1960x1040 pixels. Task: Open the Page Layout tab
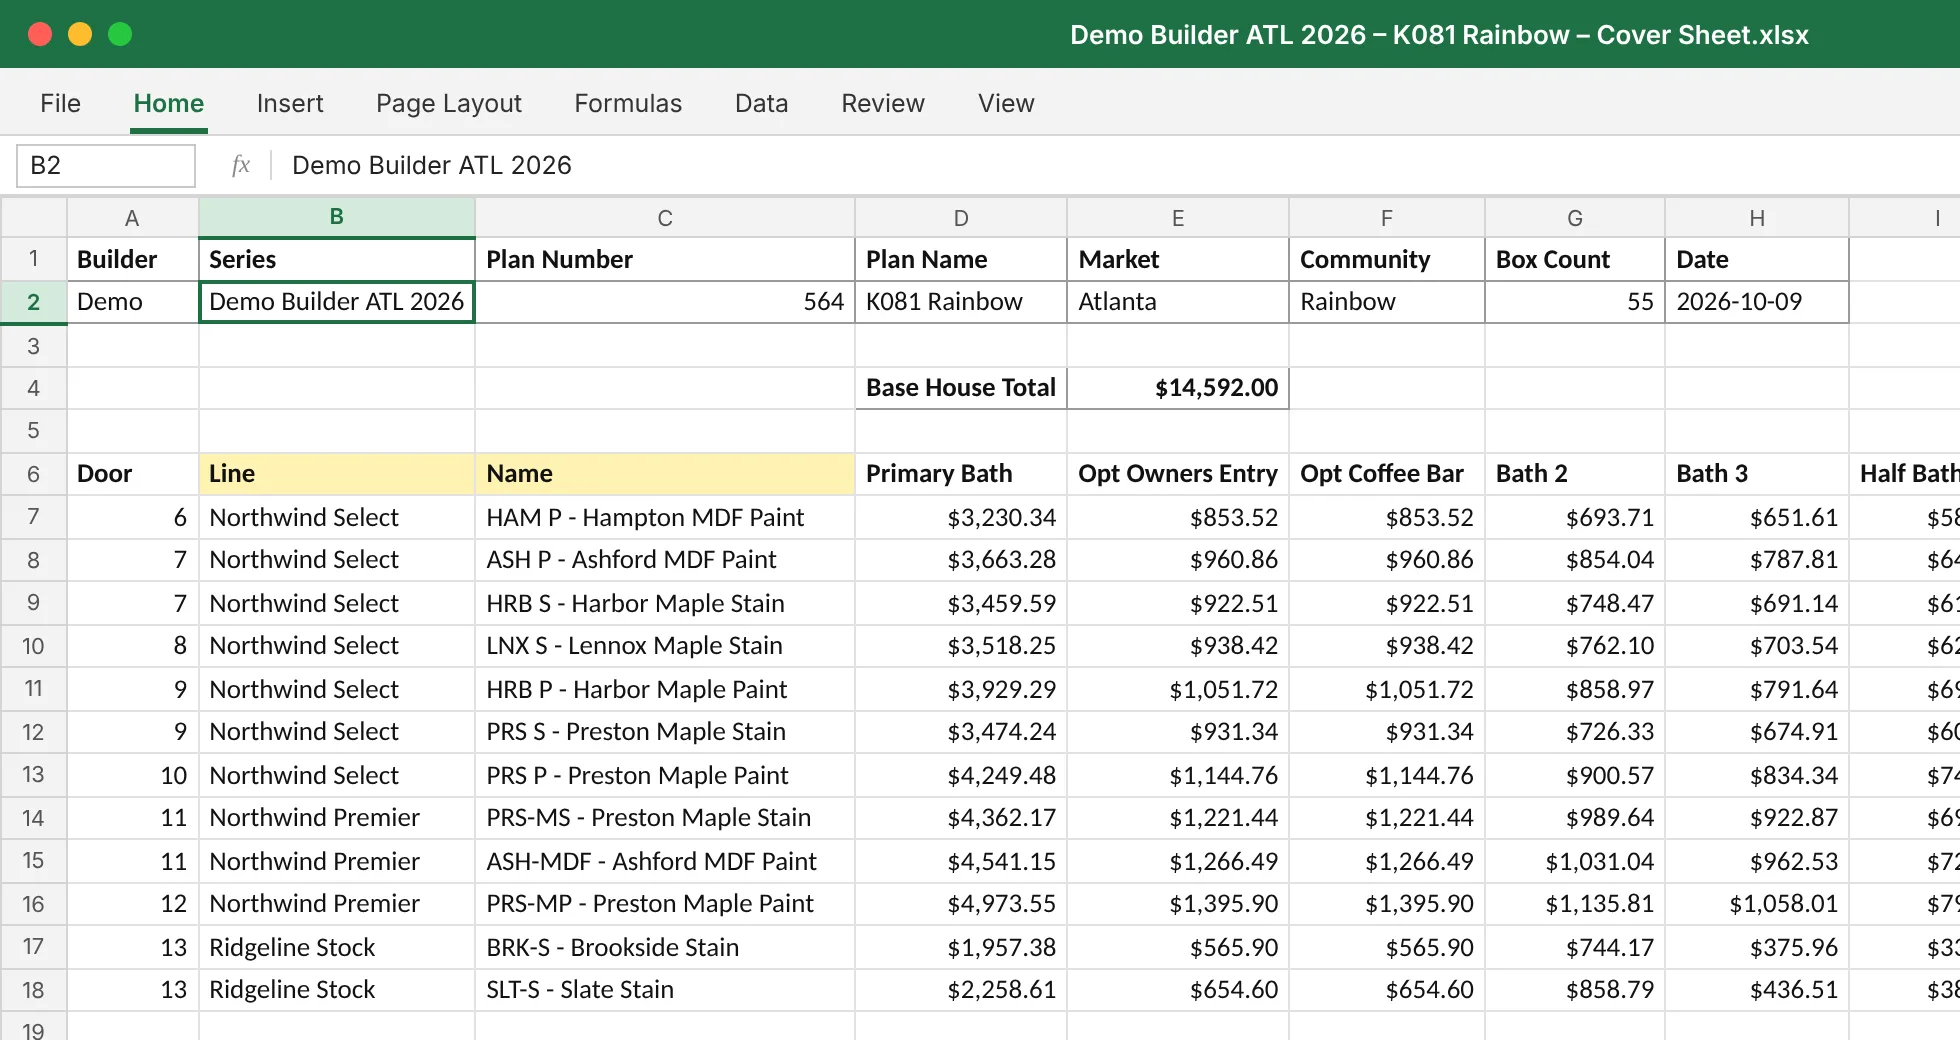[449, 103]
